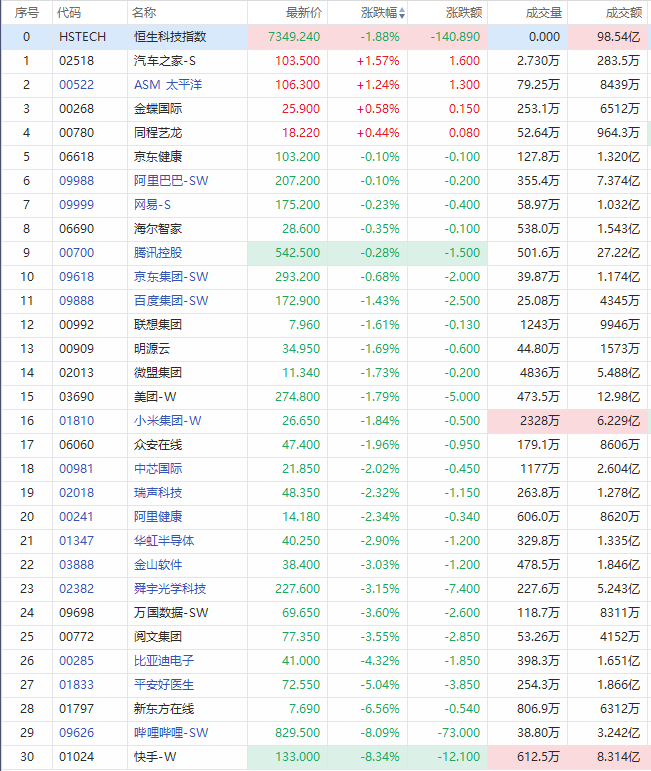Click index price 7349.240

294,37
